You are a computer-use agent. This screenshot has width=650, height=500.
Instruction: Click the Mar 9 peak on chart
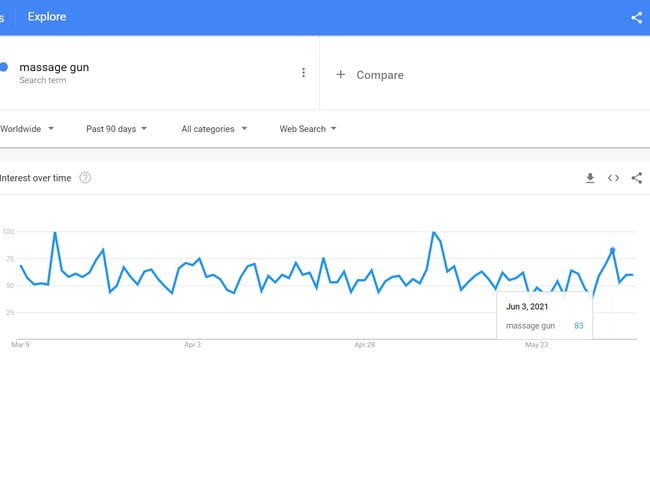coord(55,233)
